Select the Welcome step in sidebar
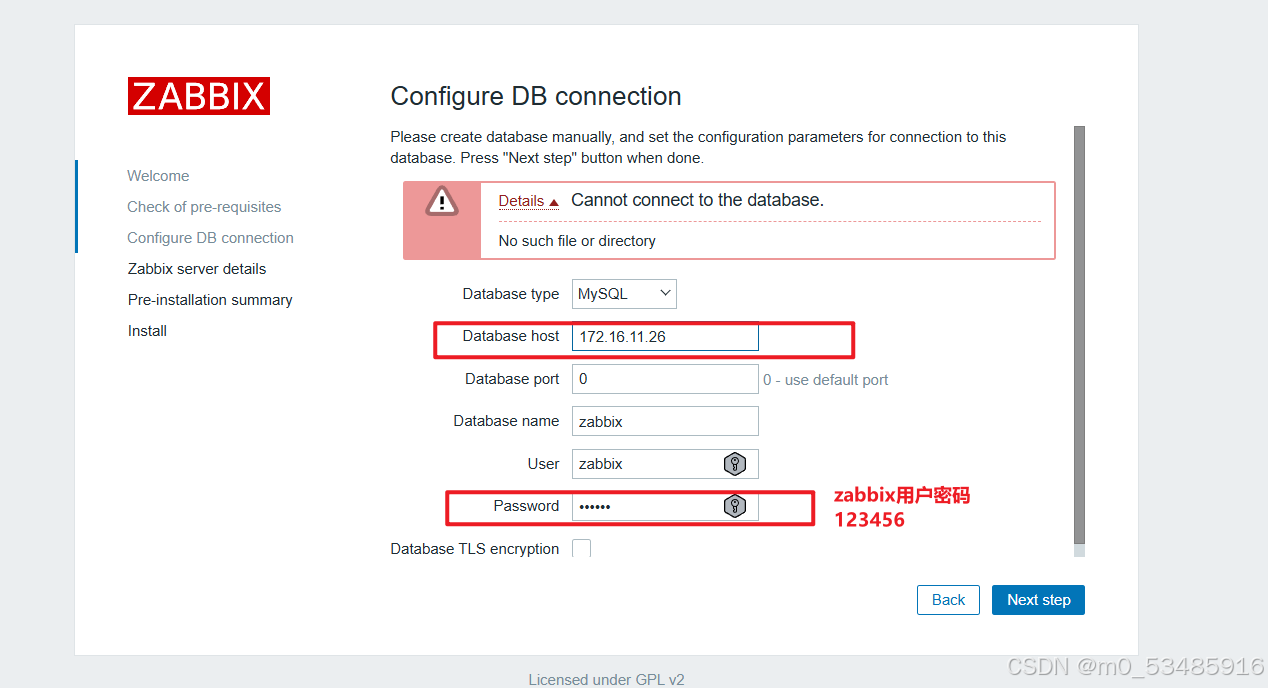The width and height of the screenshot is (1268, 688). [x=158, y=175]
